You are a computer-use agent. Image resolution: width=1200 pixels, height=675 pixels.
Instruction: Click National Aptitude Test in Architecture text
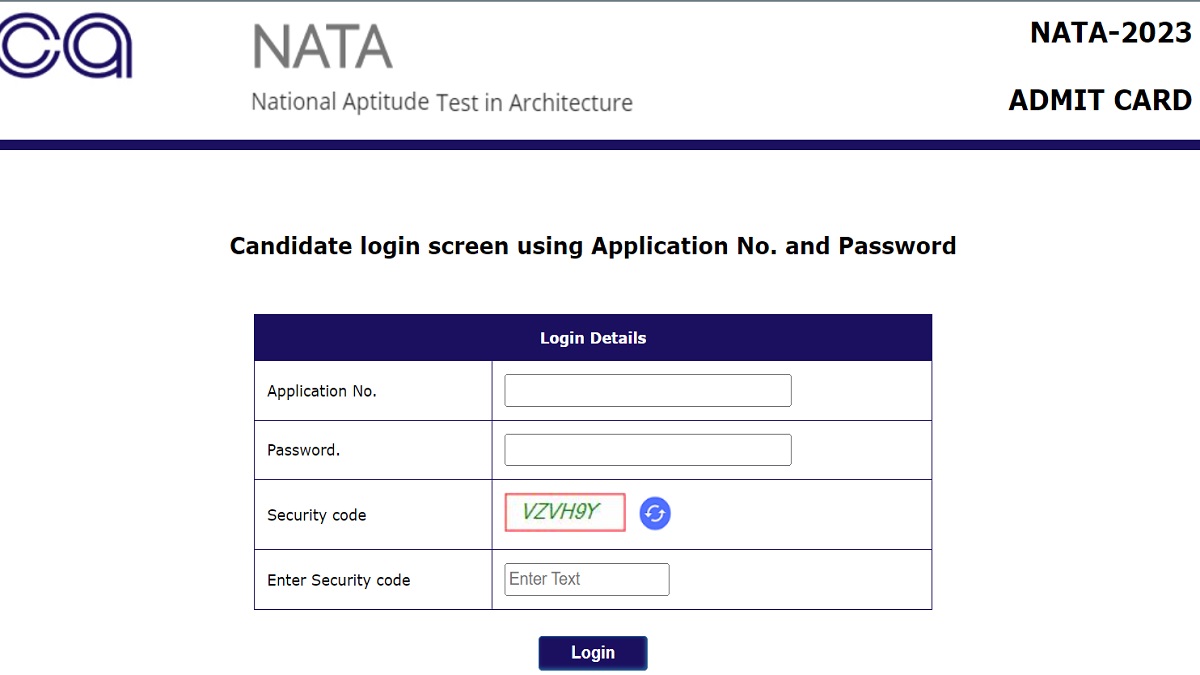441,102
